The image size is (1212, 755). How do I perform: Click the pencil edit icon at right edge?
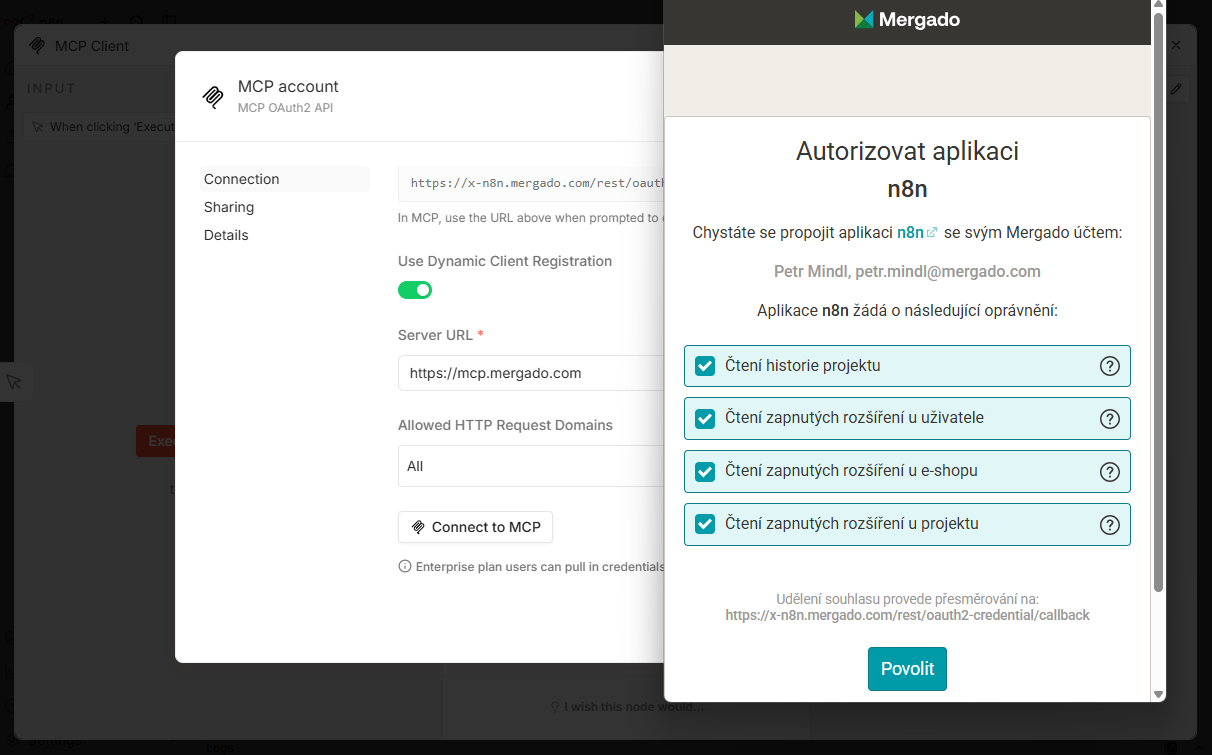tap(1177, 89)
